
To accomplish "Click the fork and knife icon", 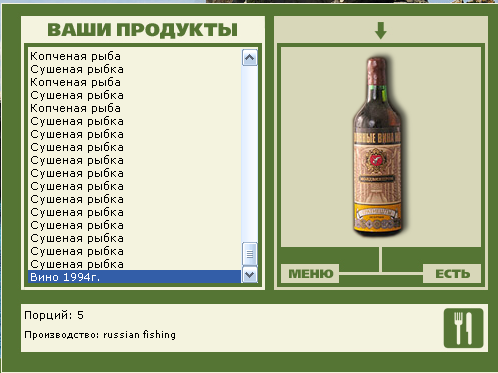I will [x=463, y=328].
